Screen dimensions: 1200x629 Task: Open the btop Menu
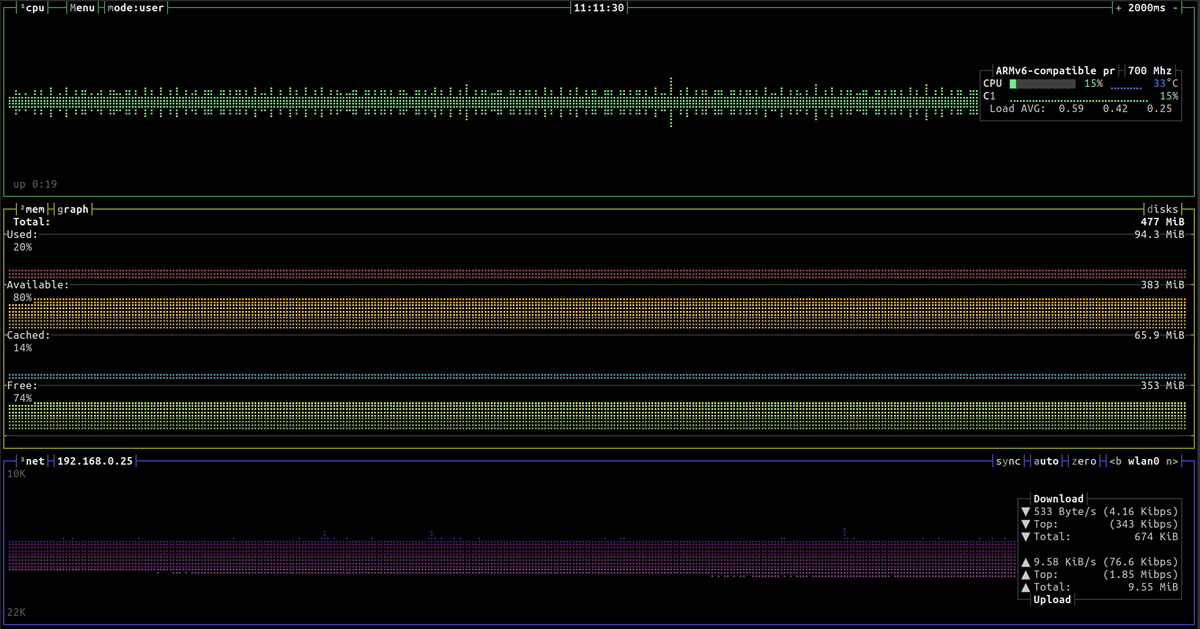point(82,8)
